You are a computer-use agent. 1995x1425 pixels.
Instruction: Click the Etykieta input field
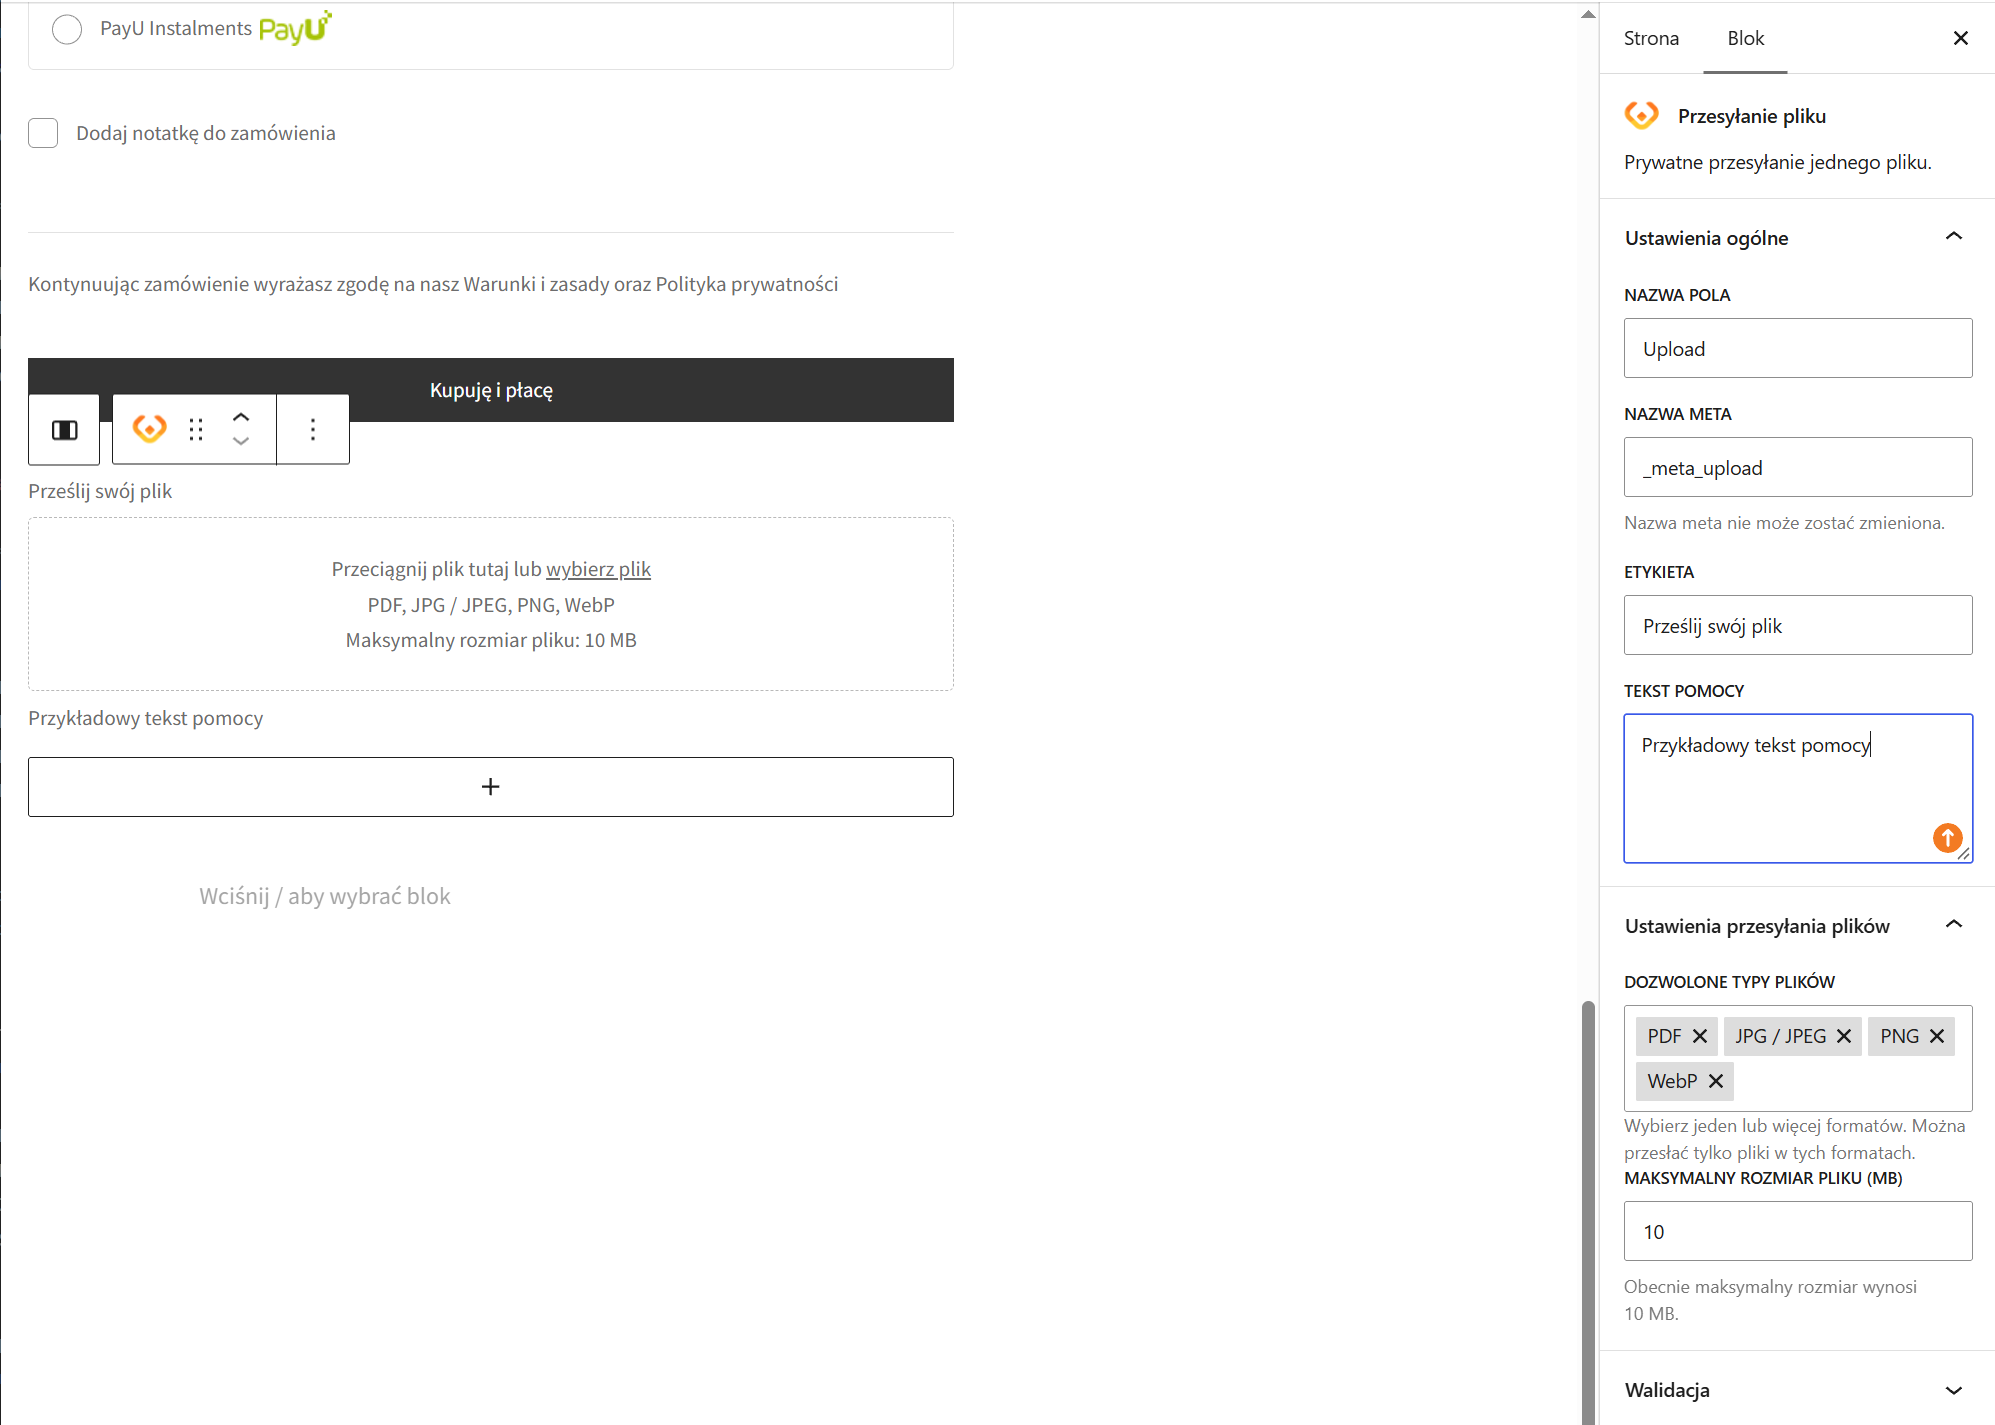[x=1798, y=625]
